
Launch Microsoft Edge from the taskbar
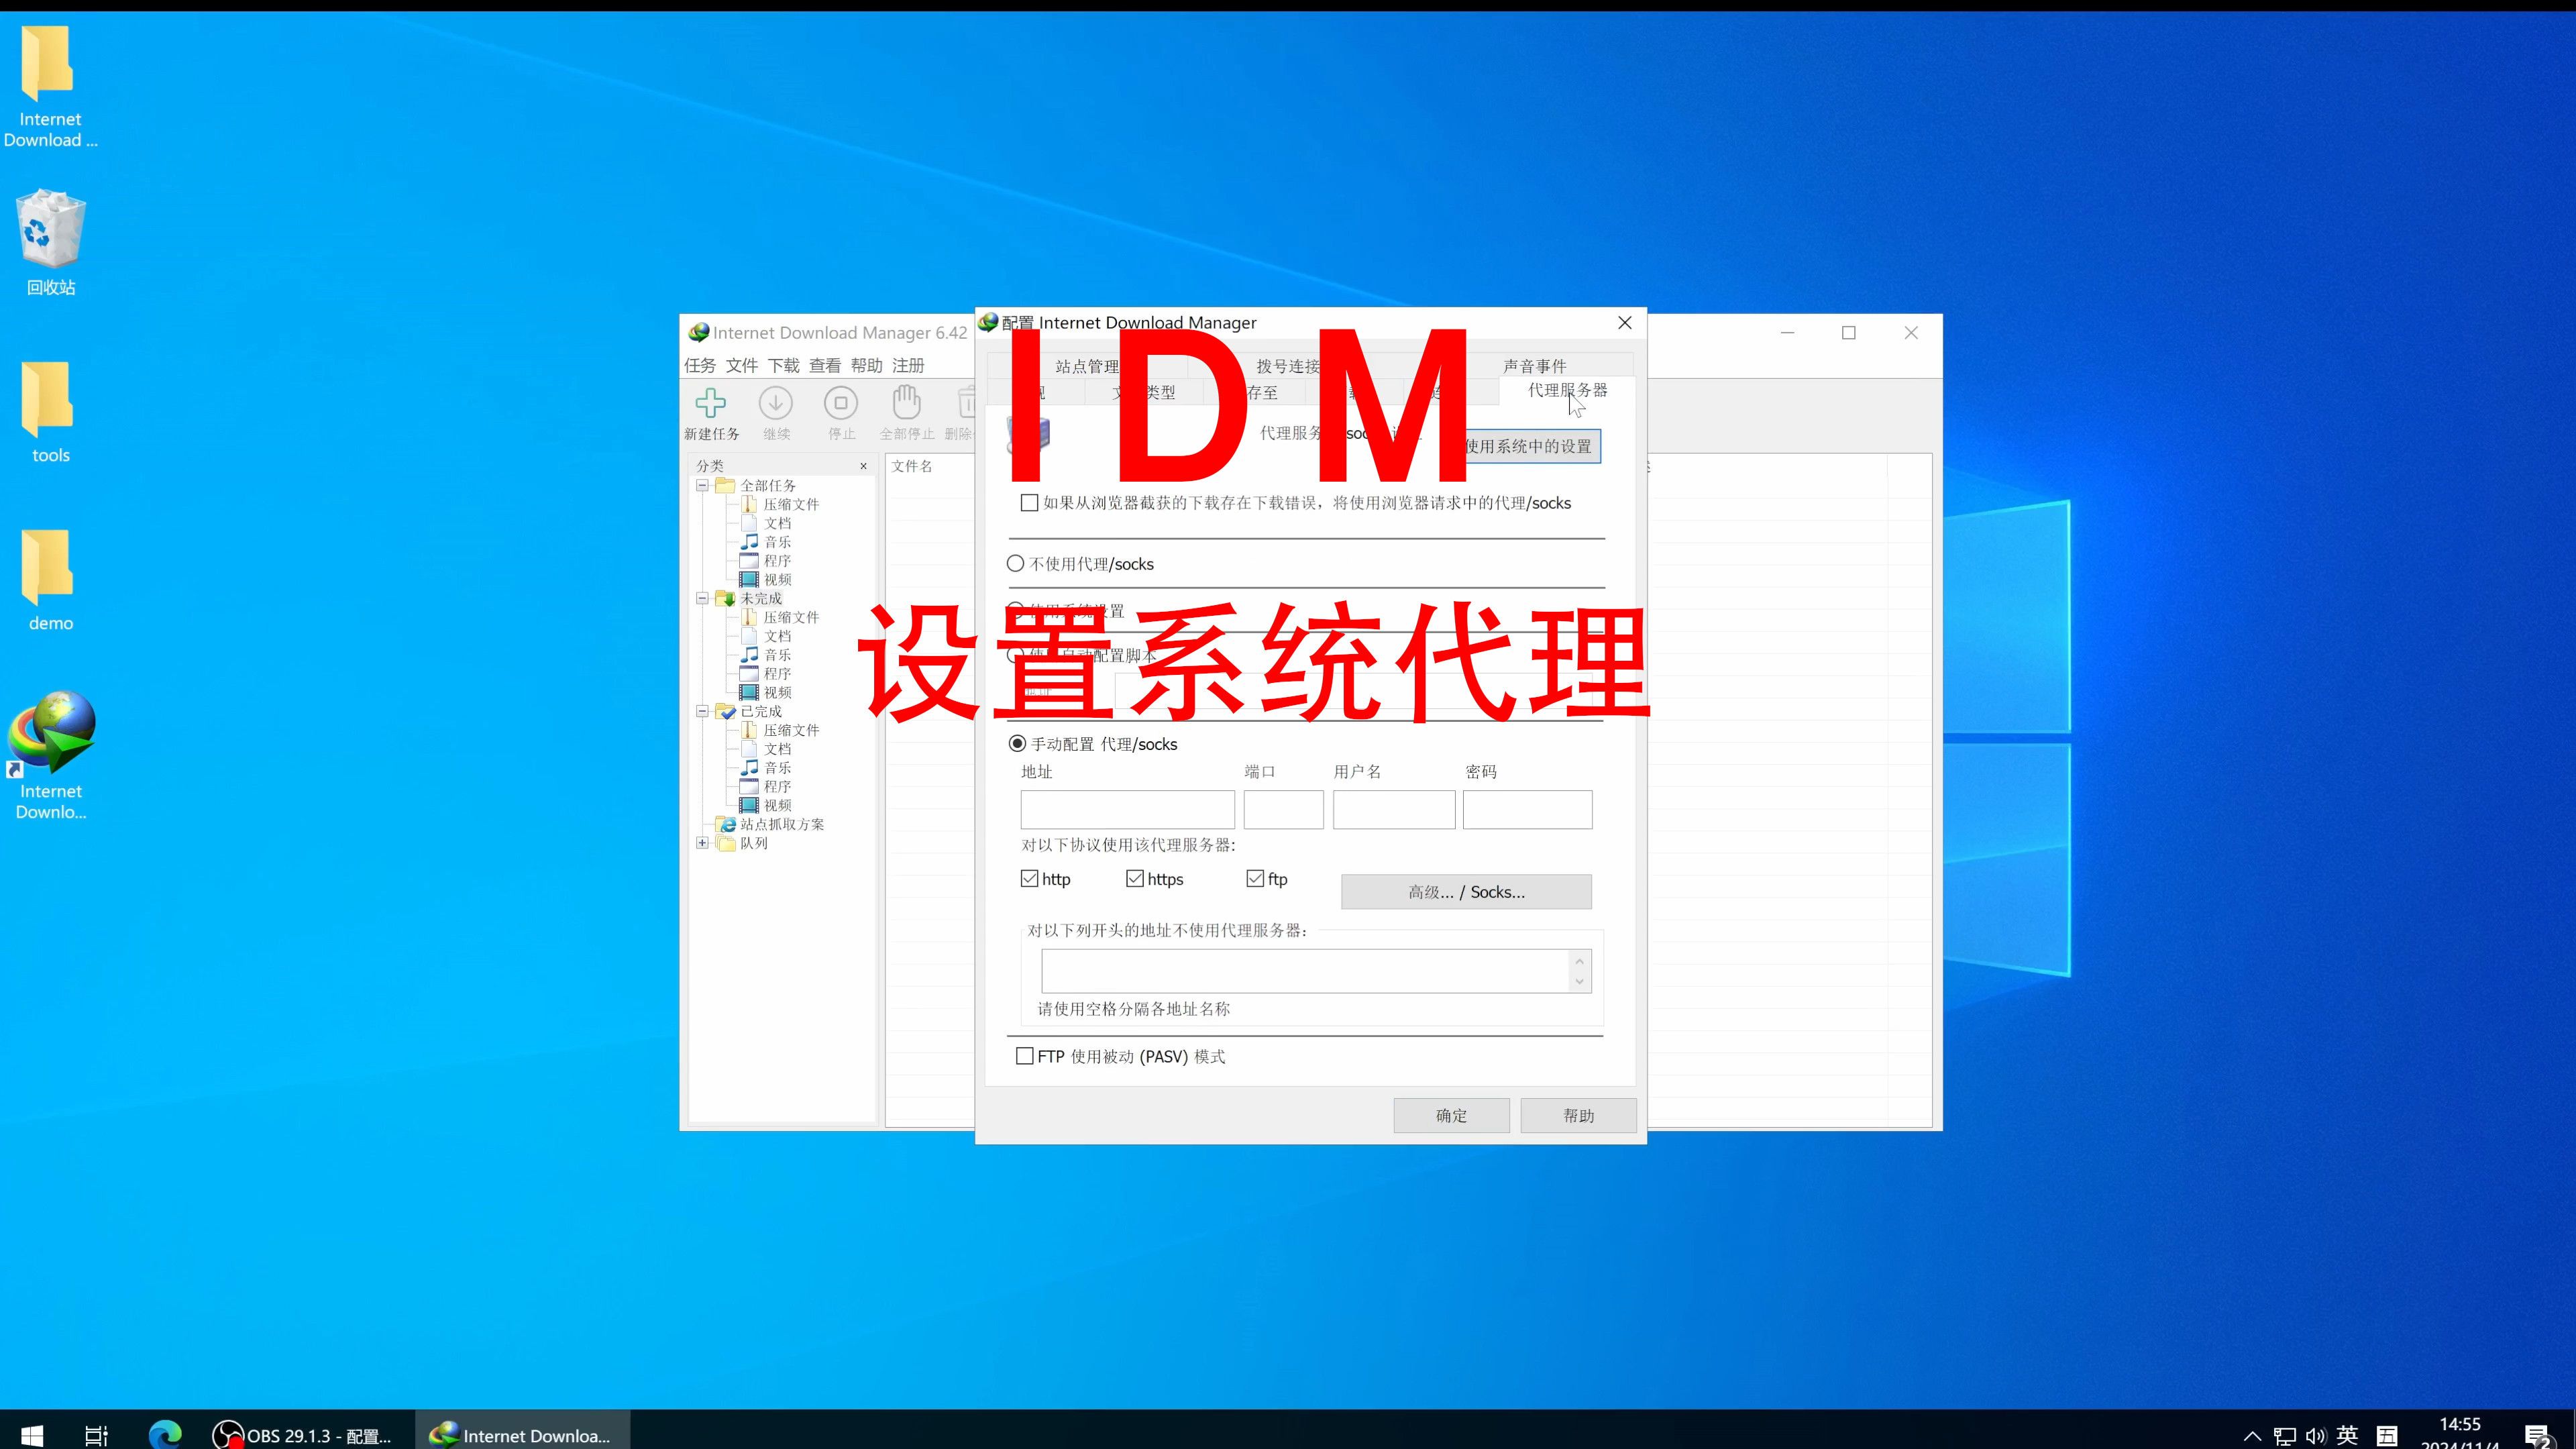click(165, 1435)
